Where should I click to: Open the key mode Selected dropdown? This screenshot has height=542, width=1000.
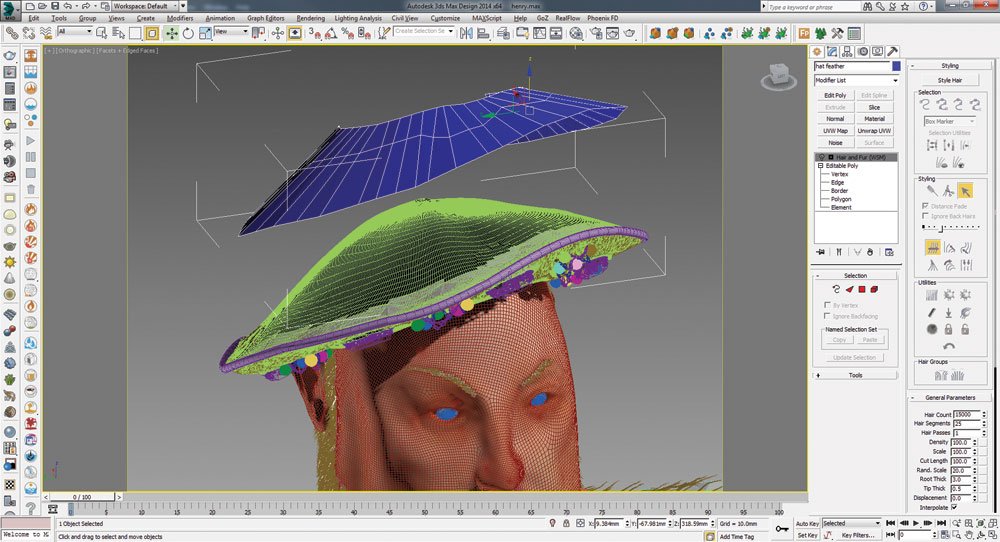[x=851, y=524]
